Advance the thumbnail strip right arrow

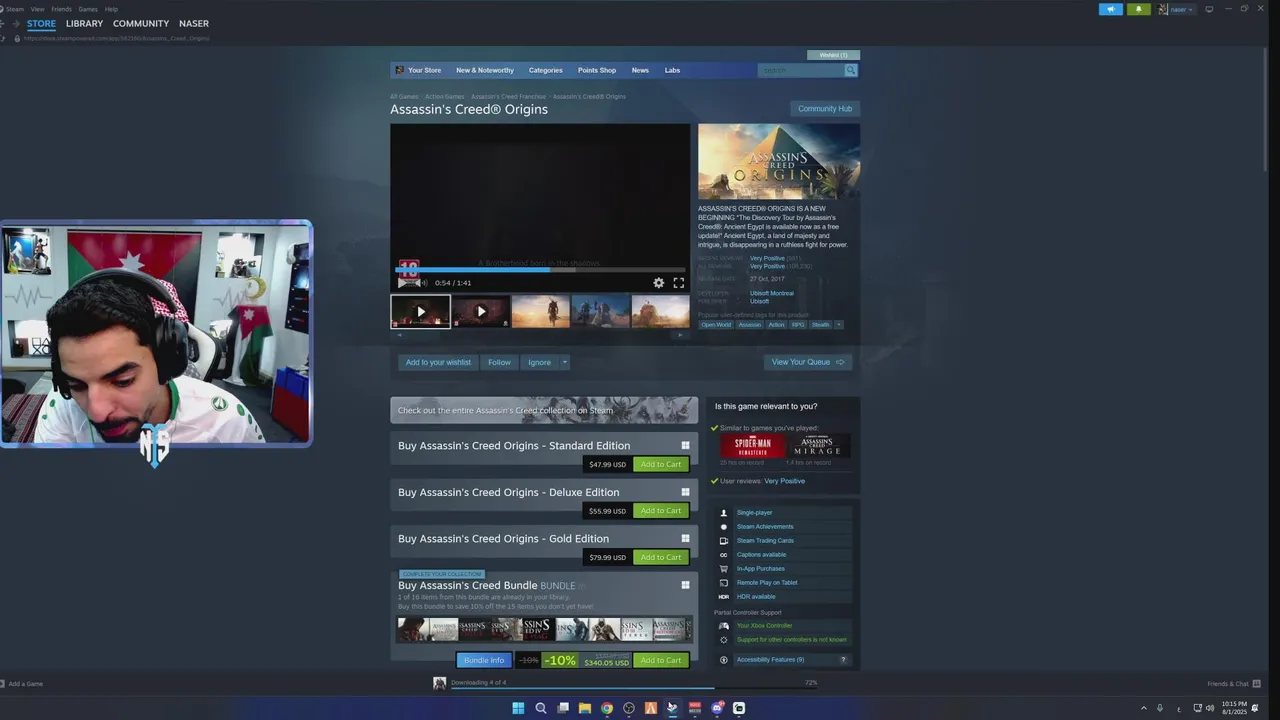[x=681, y=335]
